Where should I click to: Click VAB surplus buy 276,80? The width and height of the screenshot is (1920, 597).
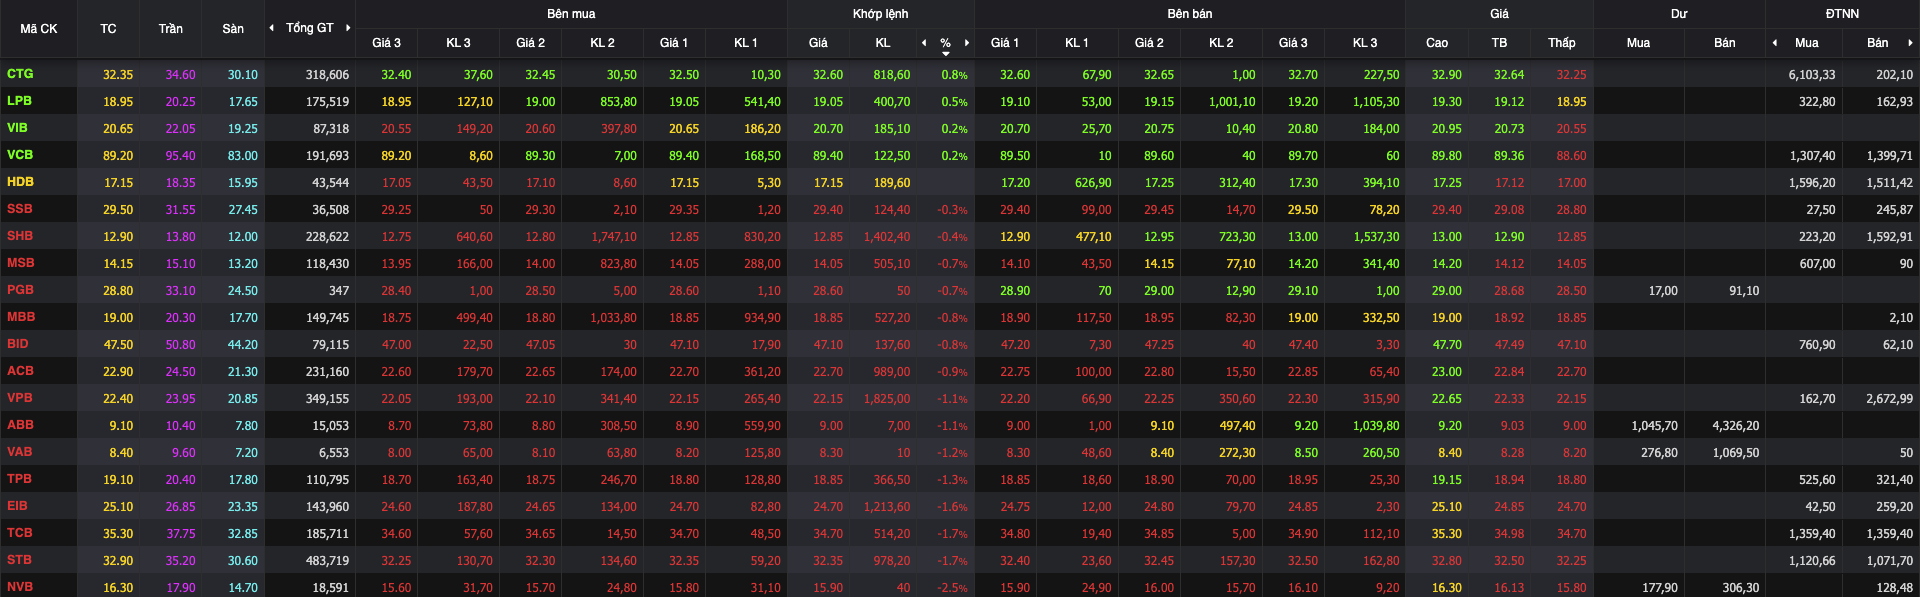tap(1659, 453)
